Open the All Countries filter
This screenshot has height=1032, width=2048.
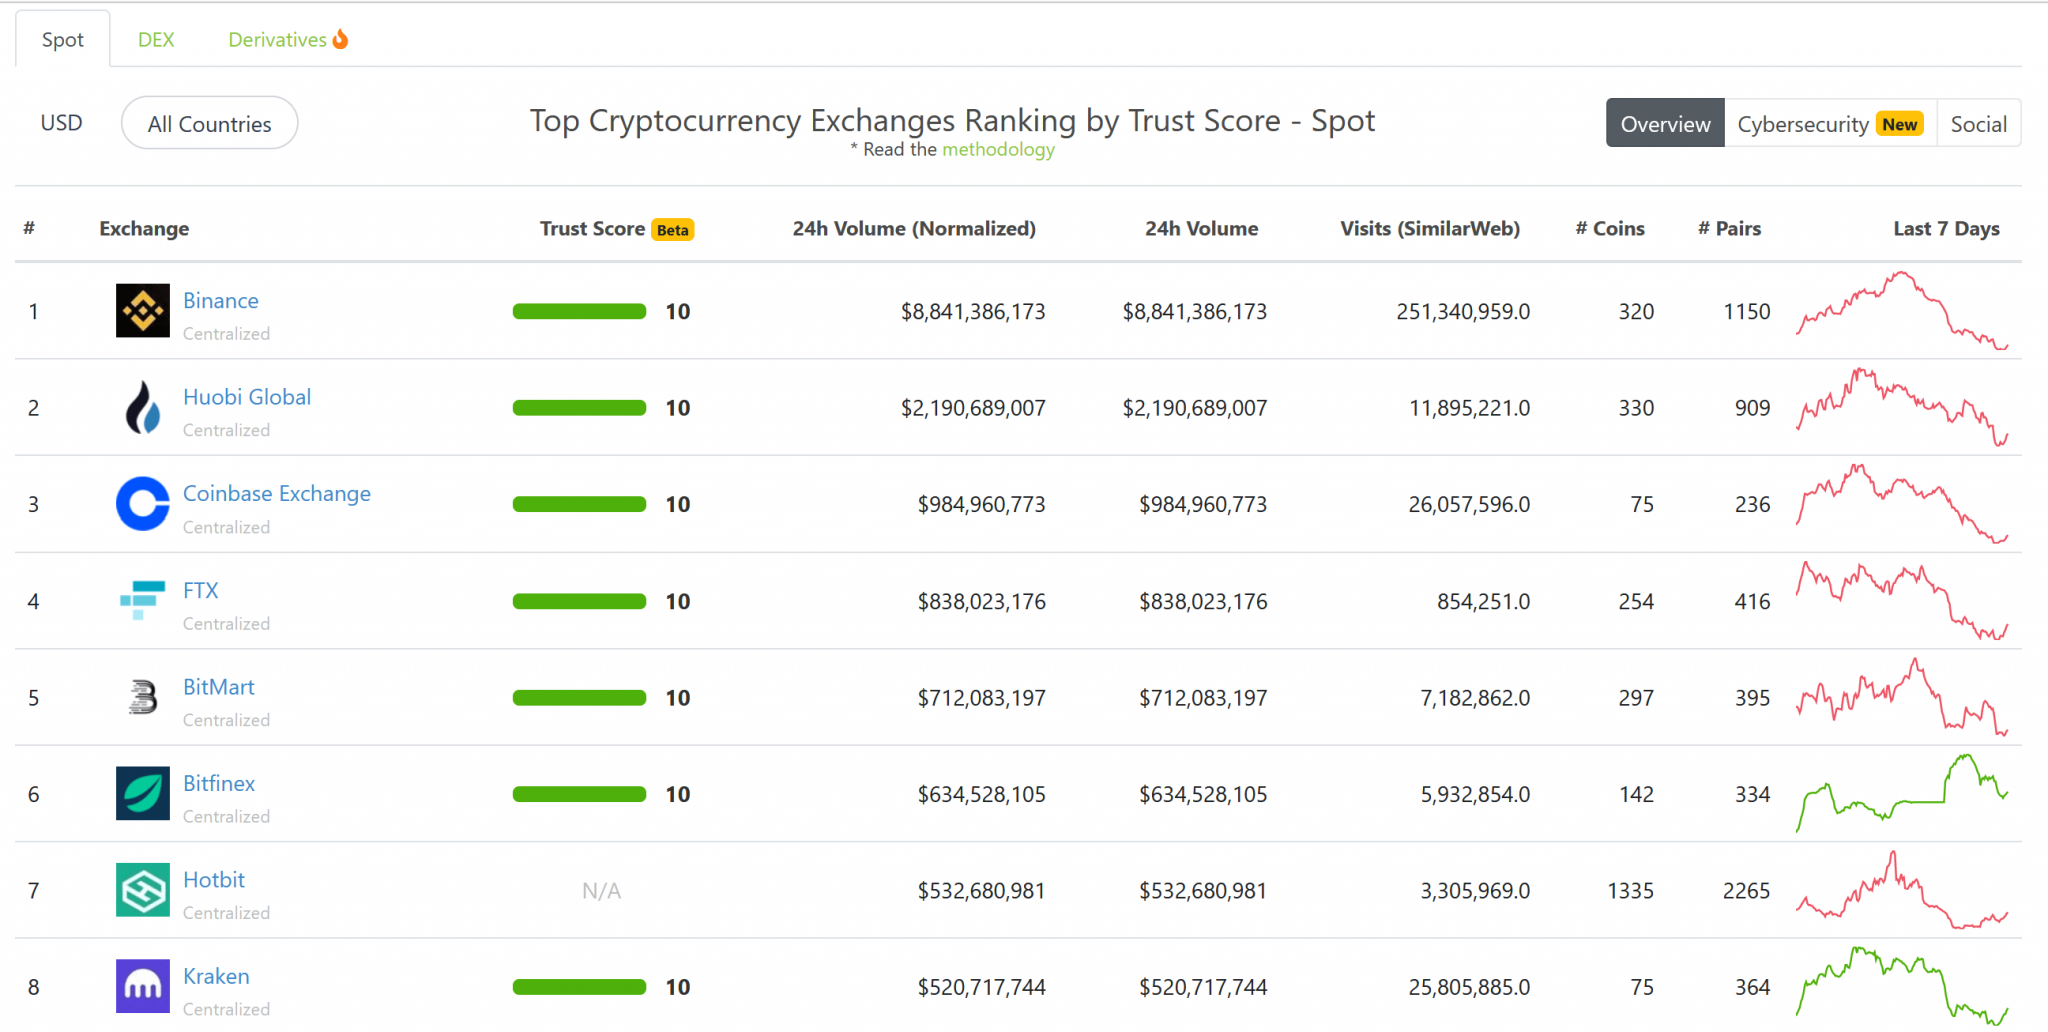coord(208,122)
